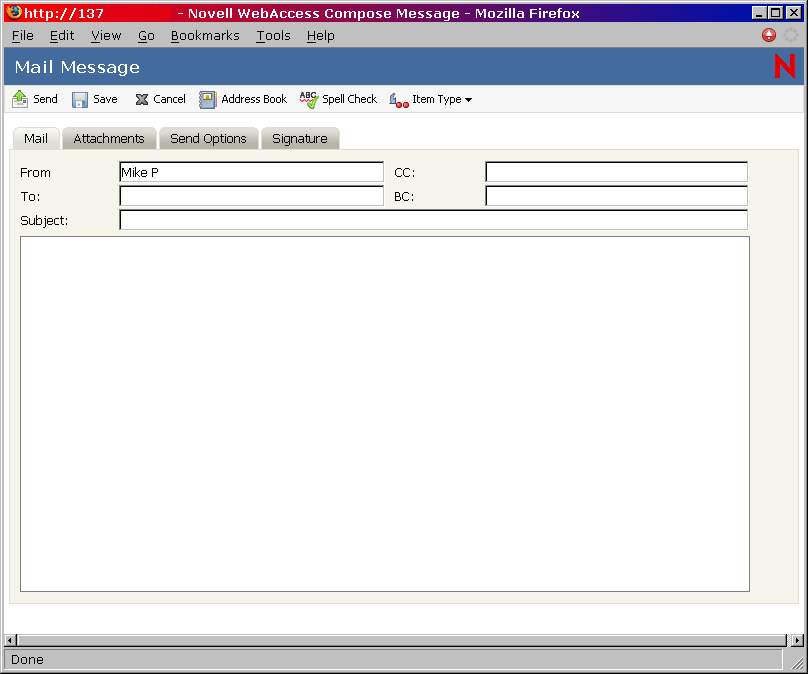808x674 pixels.
Task: Open the Go menu
Action: click(146, 36)
